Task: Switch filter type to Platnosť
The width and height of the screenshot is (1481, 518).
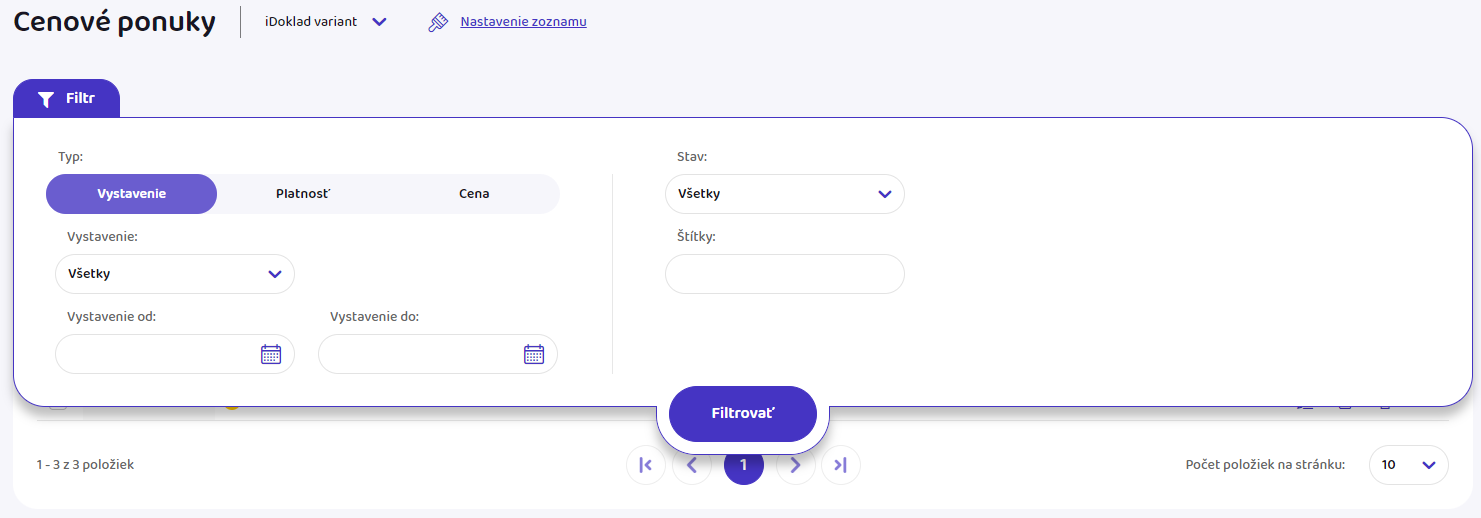Action: [303, 194]
